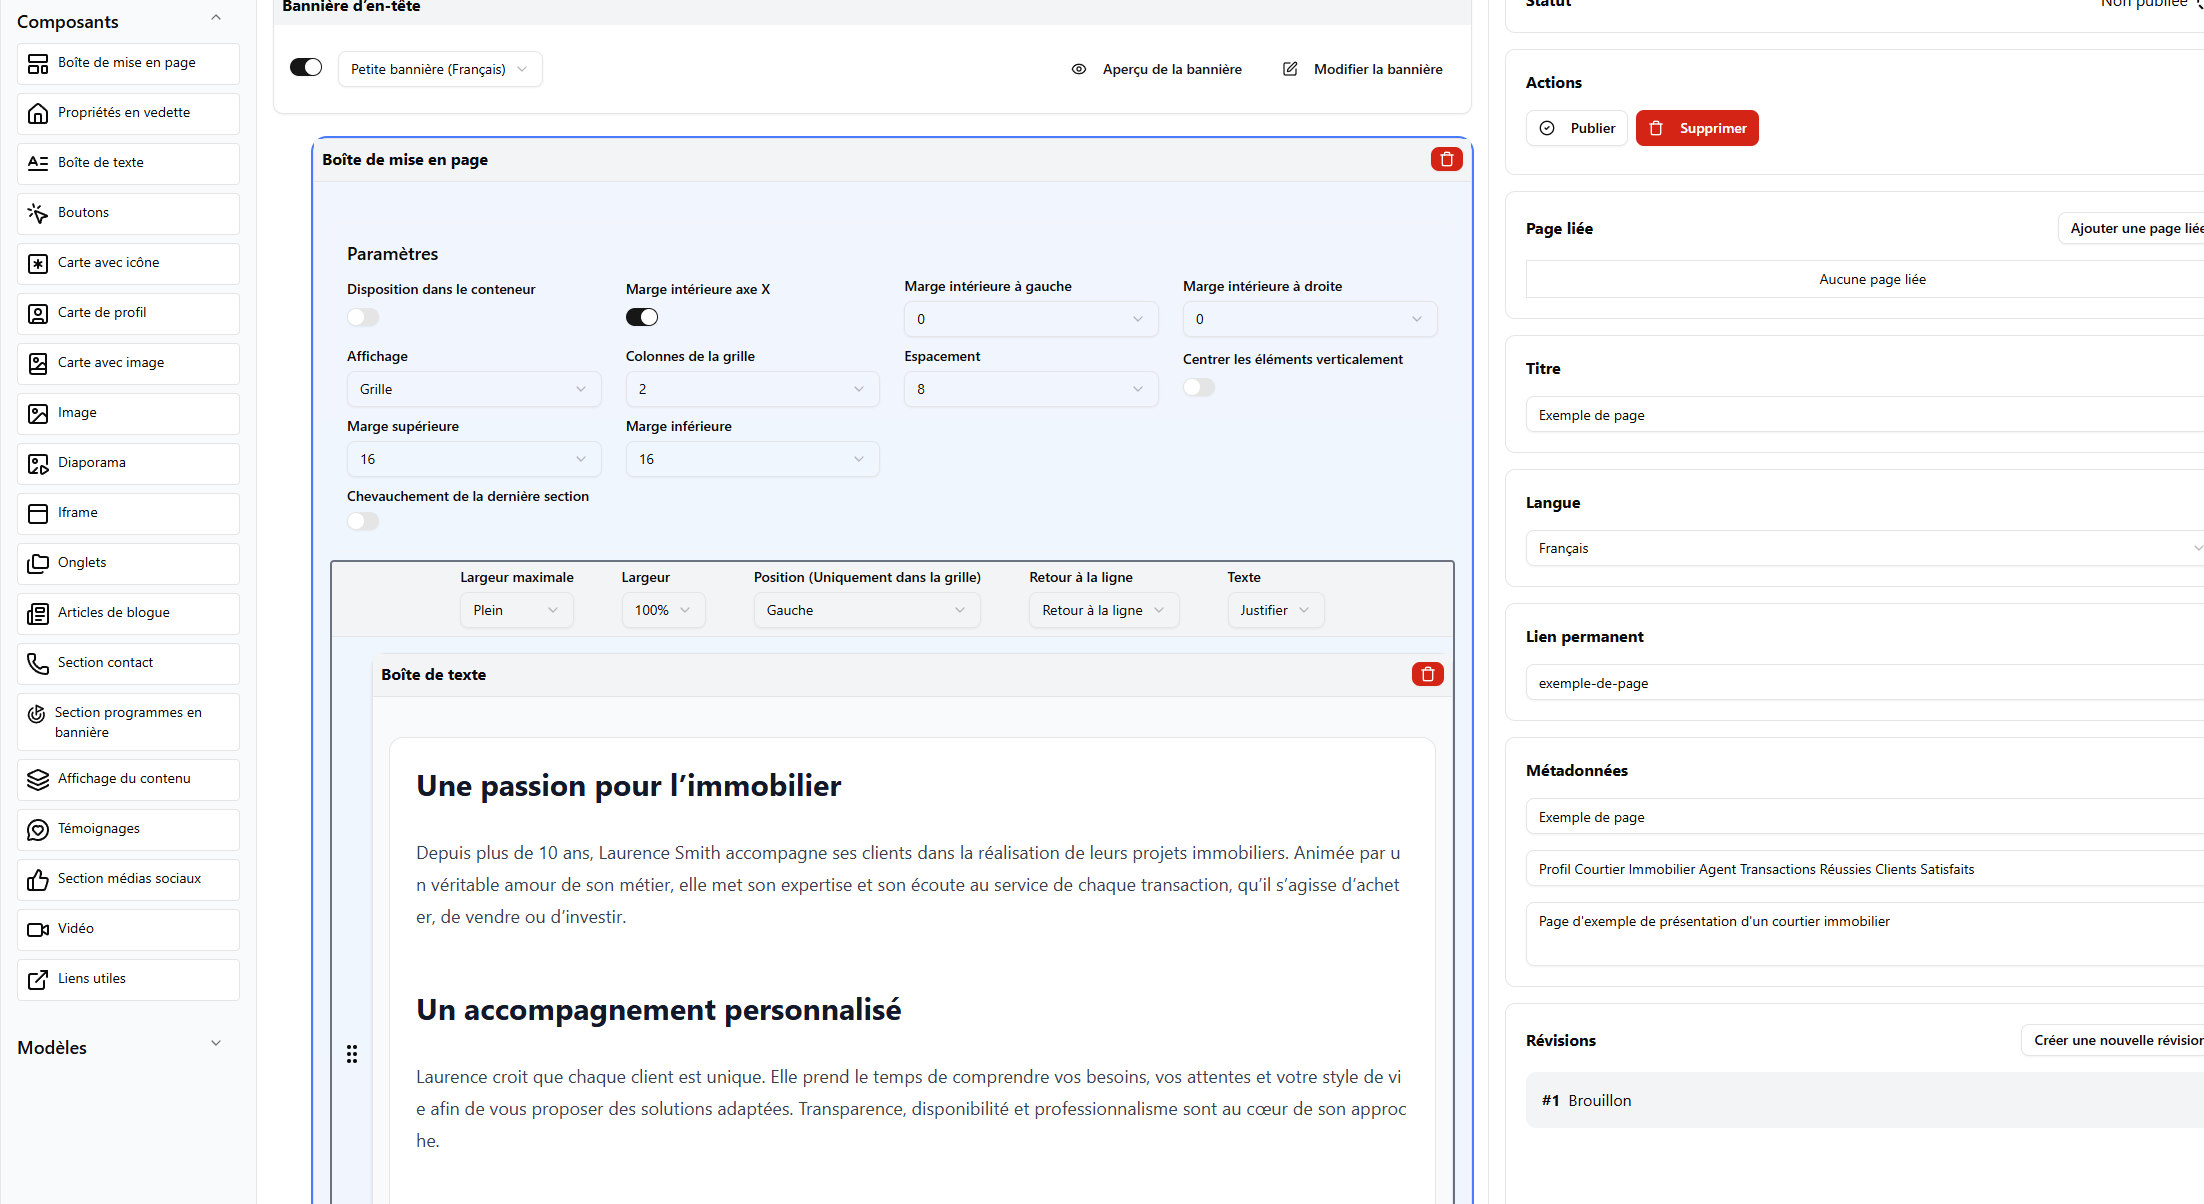
Task: Click the Vidéo camera icon
Action: pyautogui.click(x=38, y=929)
